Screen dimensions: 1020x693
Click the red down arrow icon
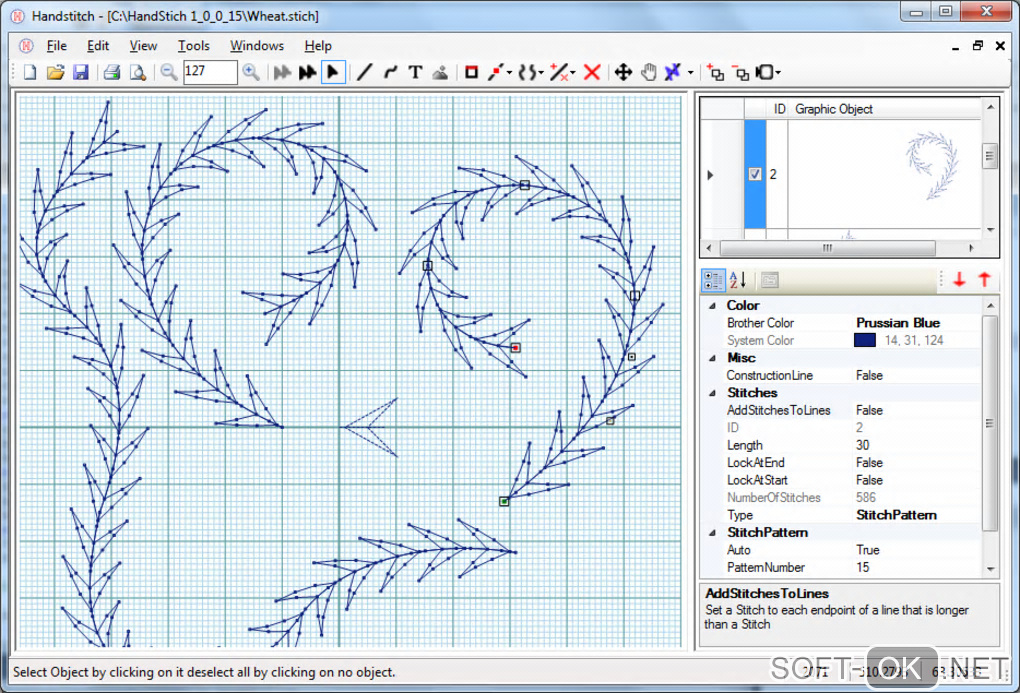959,280
